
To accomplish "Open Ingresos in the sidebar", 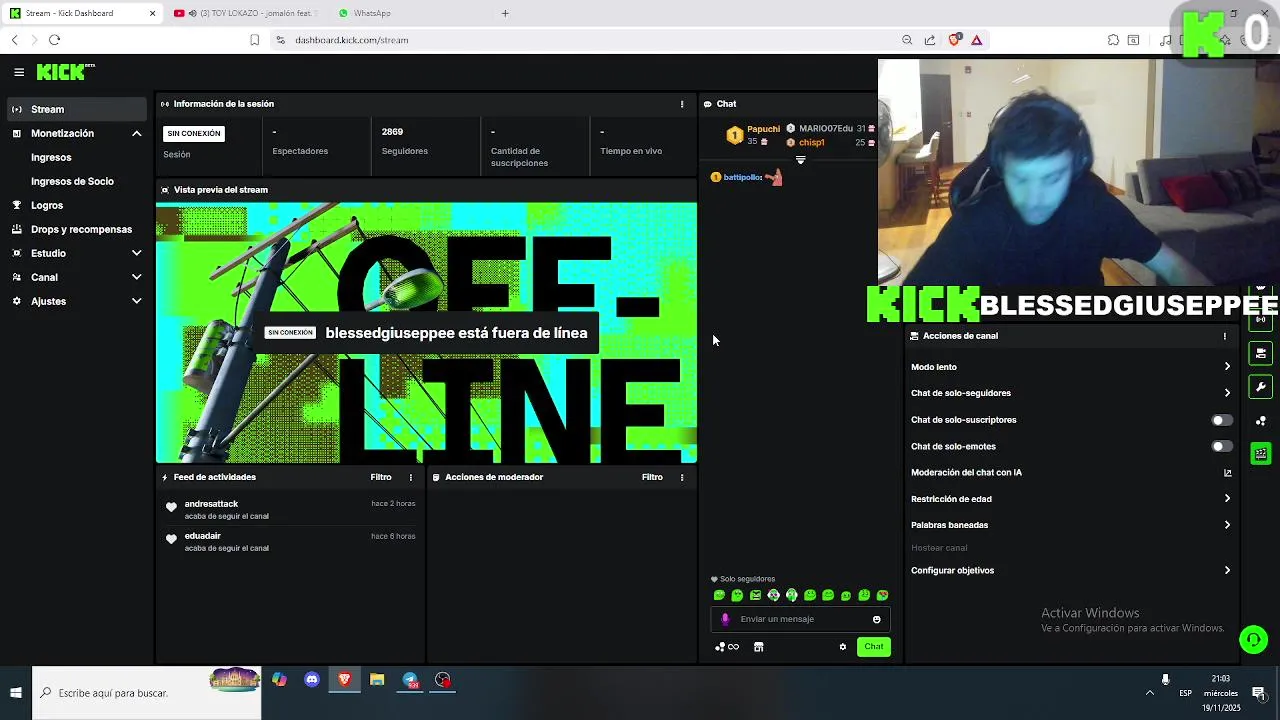I will tap(51, 157).
